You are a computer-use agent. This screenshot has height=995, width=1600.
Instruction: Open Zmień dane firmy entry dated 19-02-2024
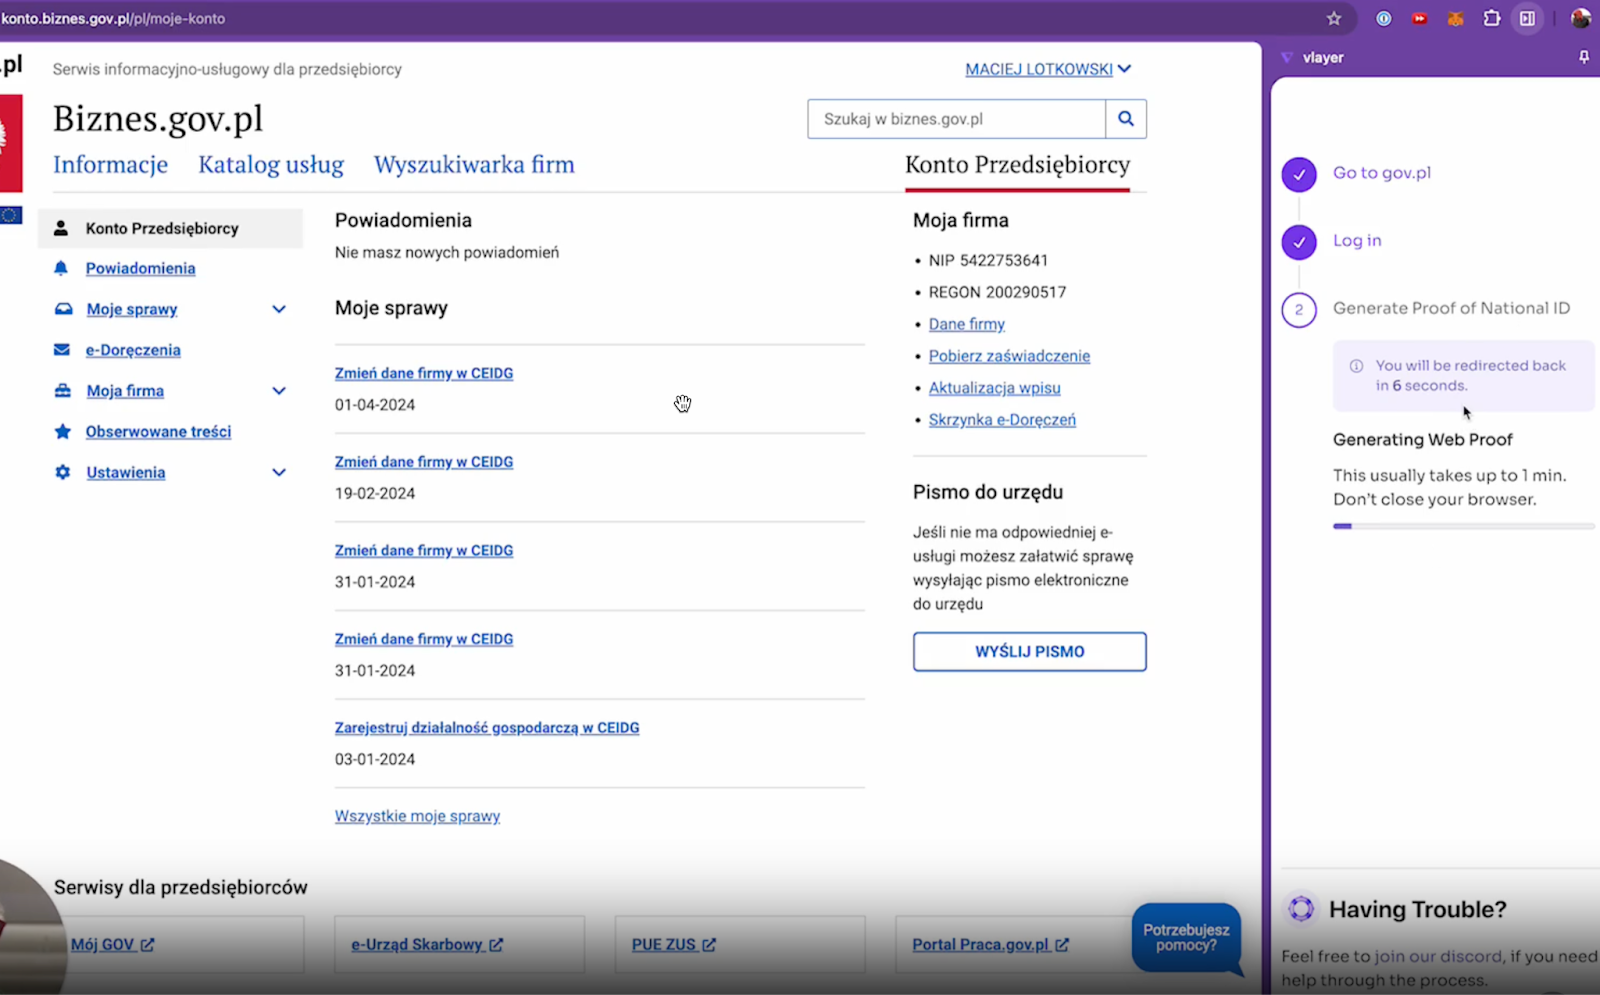[x=424, y=462]
